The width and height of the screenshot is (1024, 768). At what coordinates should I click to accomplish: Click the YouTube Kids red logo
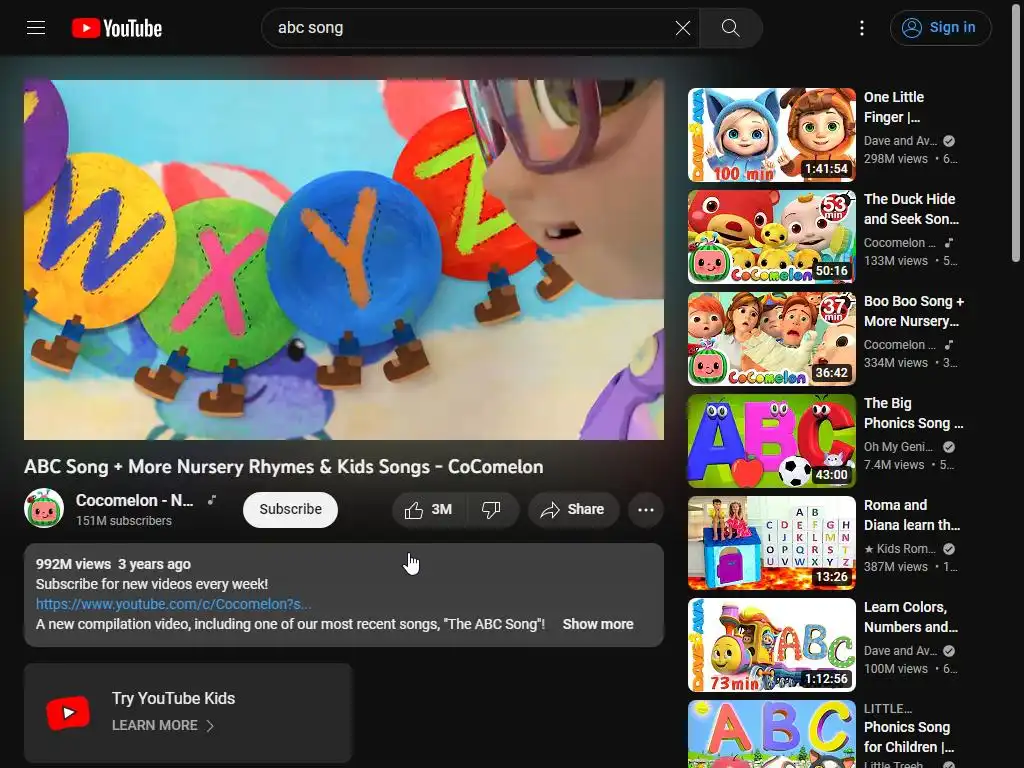point(68,713)
